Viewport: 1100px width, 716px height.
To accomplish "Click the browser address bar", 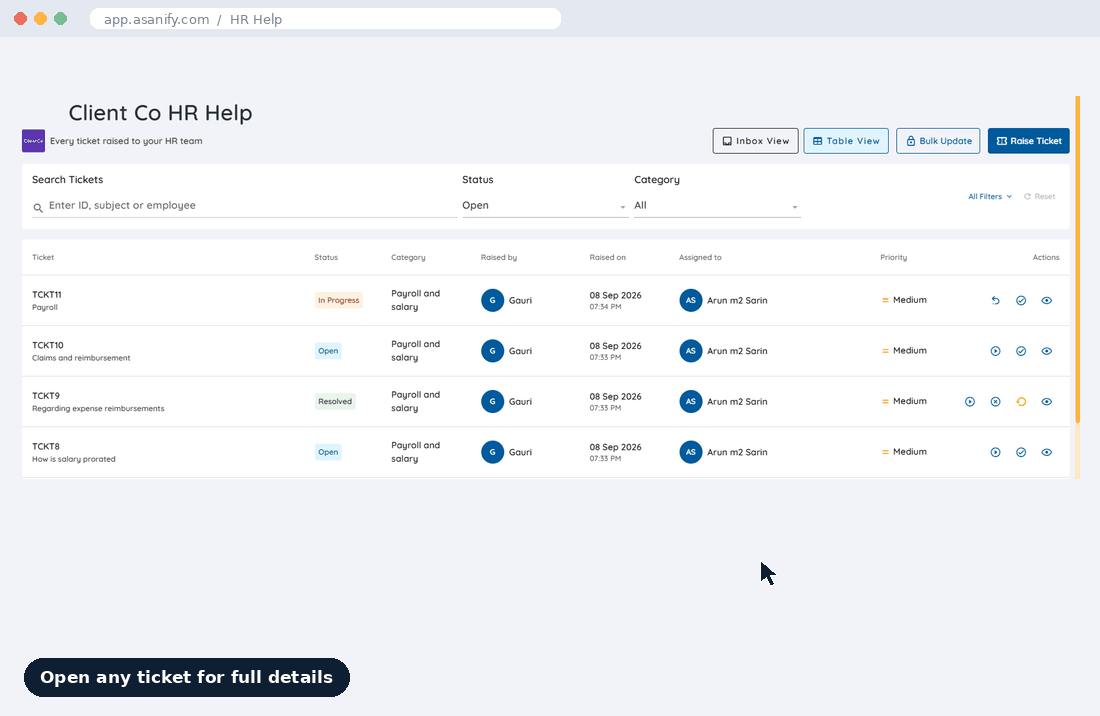I will click(326, 19).
